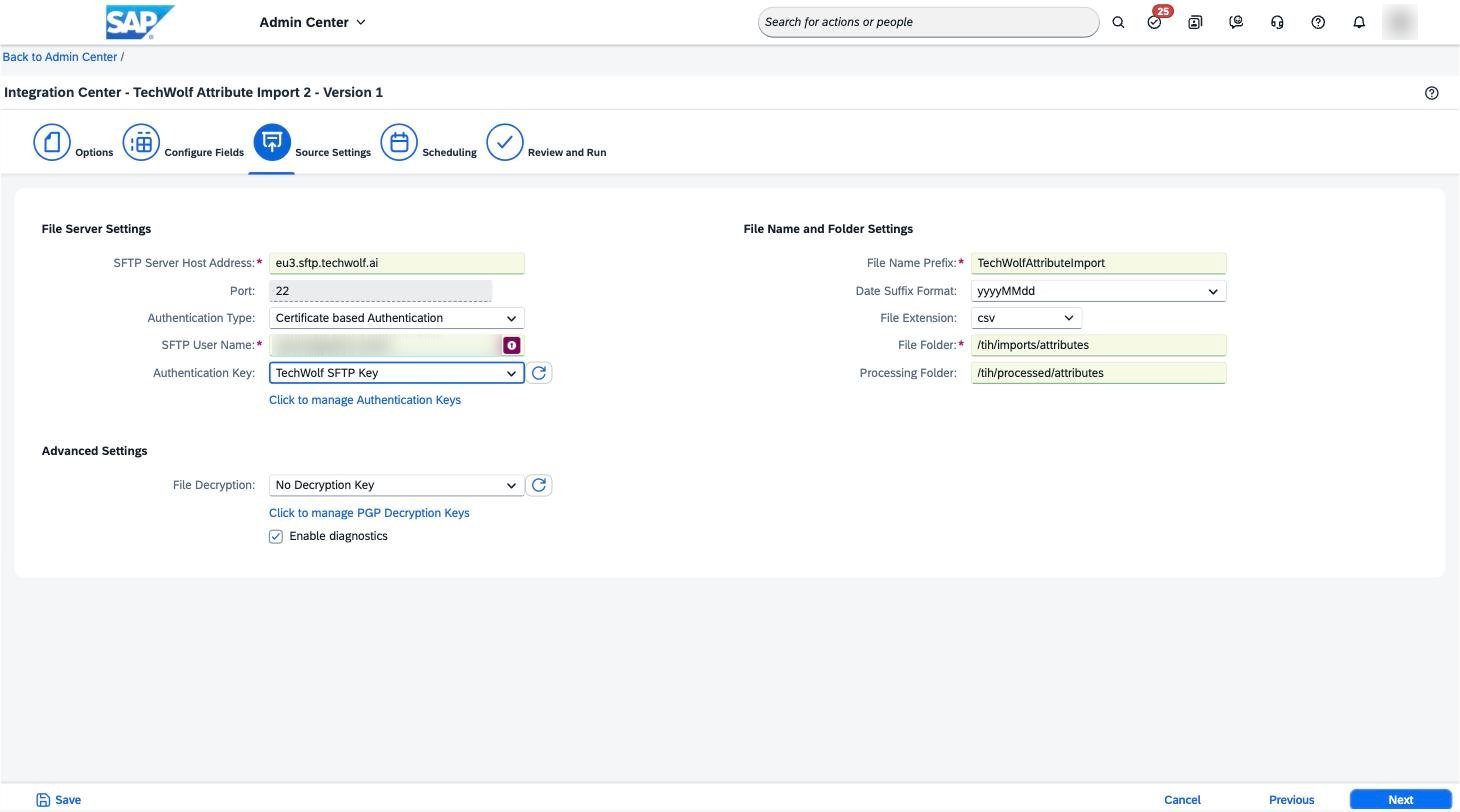The height and width of the screenshot is (812, 1460).
Task: Click the SFTP Server Host Address field
Action: coord(397,263)
